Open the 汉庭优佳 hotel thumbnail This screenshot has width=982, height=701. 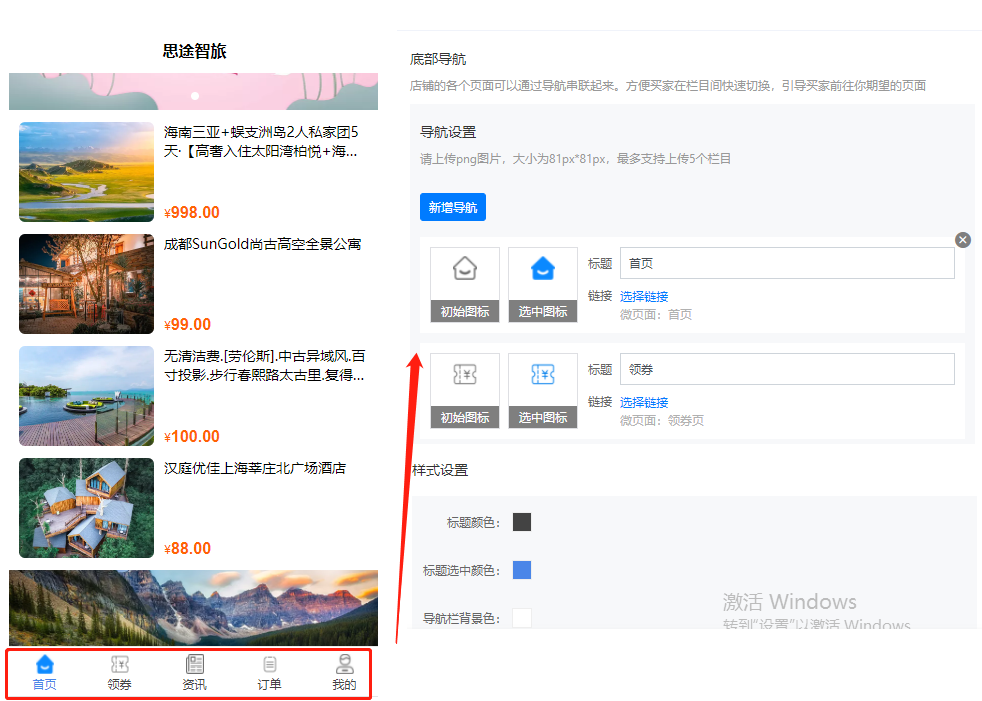click(x=86, y=508)
